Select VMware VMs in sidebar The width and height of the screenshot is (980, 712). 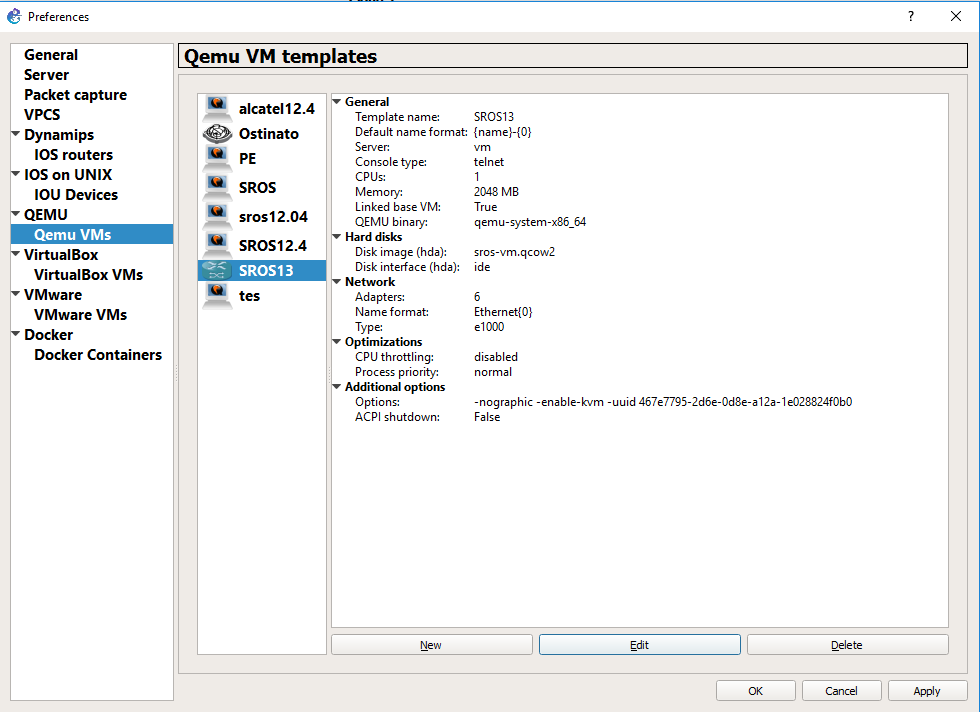(x=80, y=314)
